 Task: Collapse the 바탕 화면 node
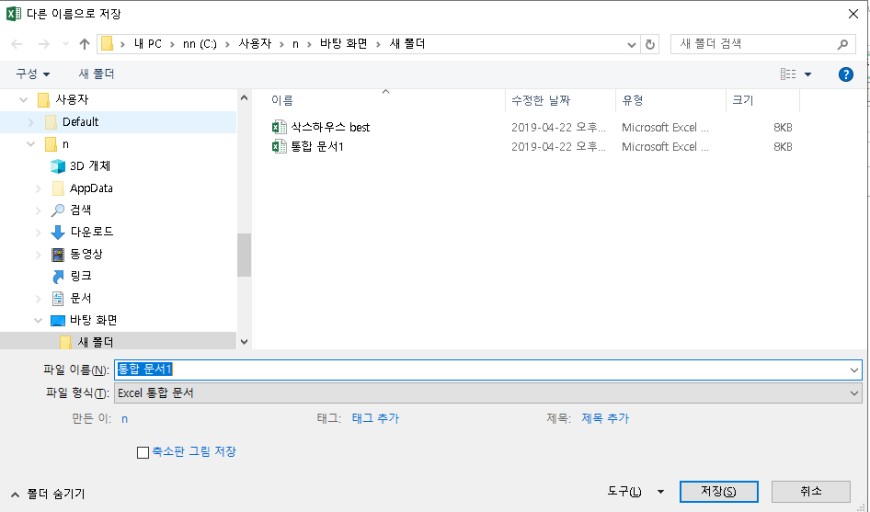point(38,320)
